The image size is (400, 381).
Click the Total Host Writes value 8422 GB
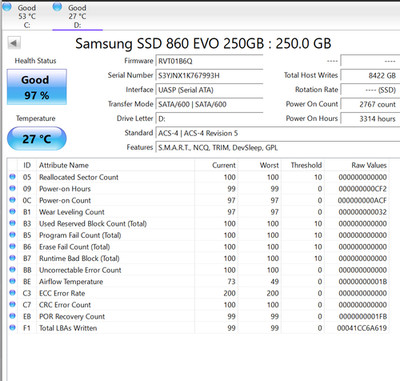pos(370,75)
